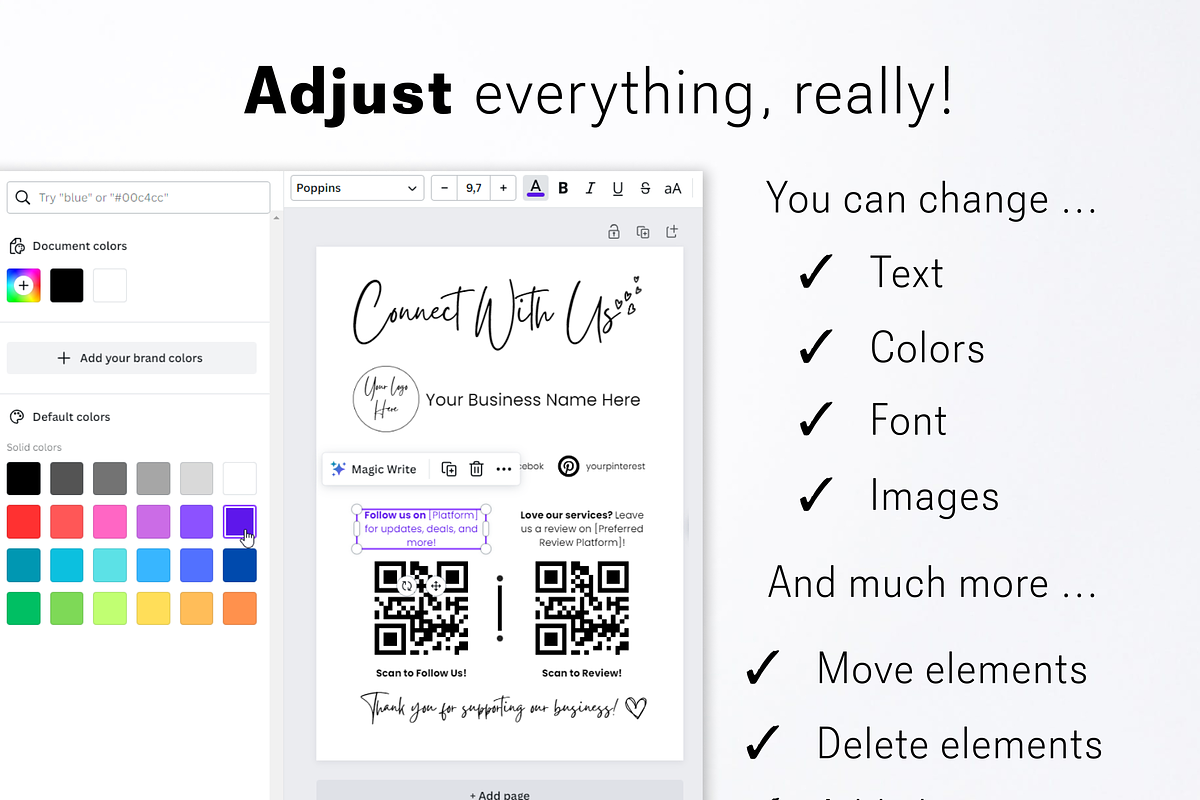Choose medium gray default color swatch
1200x800 pixels.
pyautogui.click(x=110, y=478)
